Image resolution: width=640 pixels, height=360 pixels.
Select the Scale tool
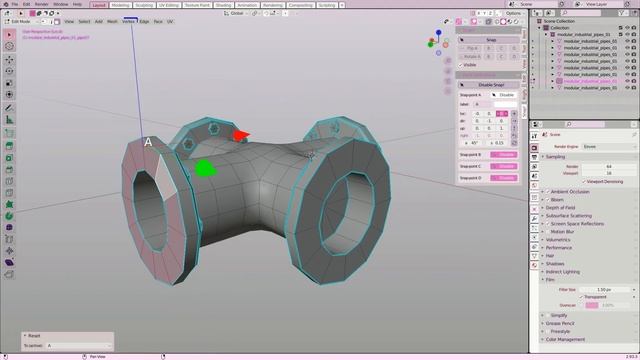click(9, 83)
